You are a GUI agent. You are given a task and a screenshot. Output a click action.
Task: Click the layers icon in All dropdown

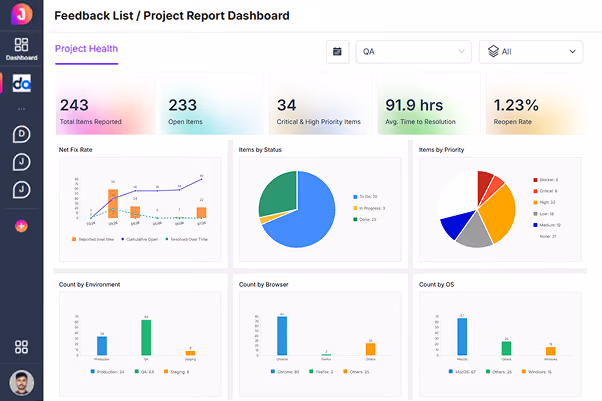(493, 51)
